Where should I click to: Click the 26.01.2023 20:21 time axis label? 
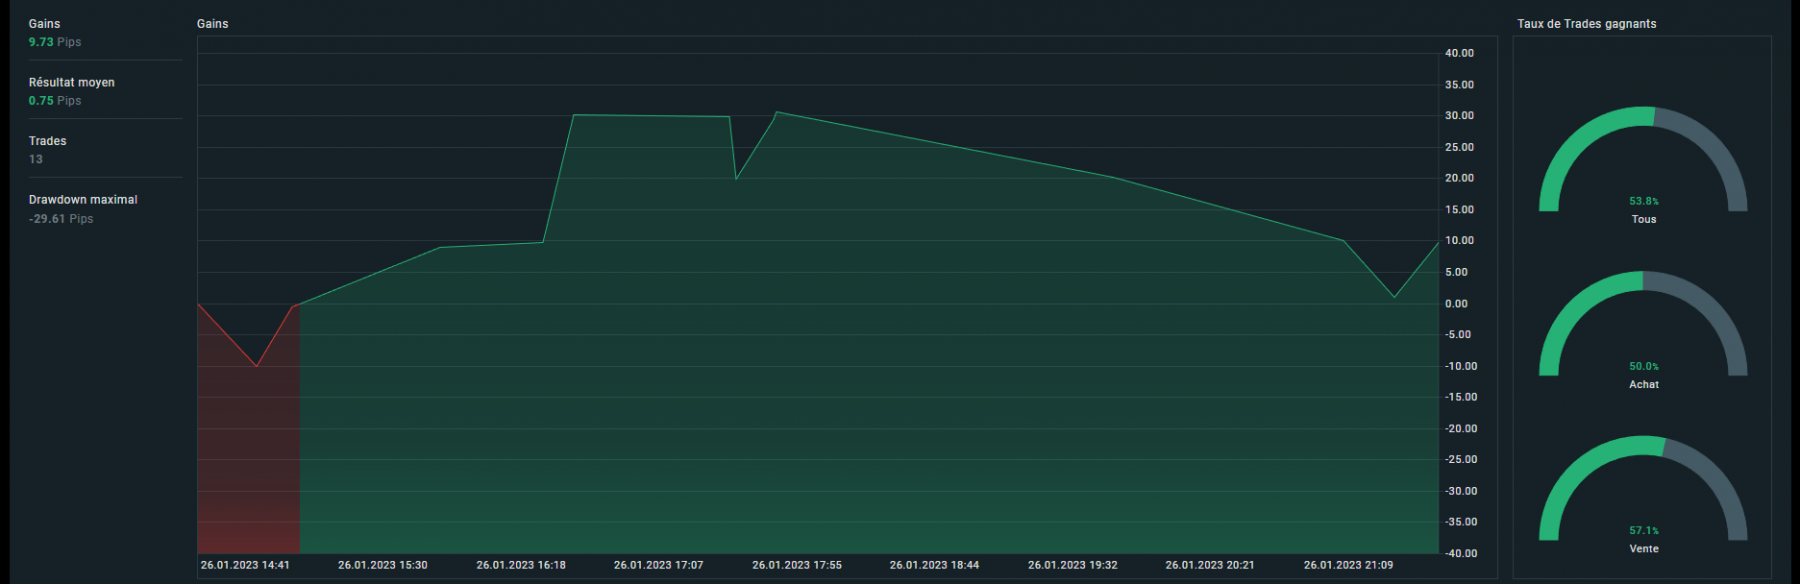pyautogui.click(x=1210, y=565)
